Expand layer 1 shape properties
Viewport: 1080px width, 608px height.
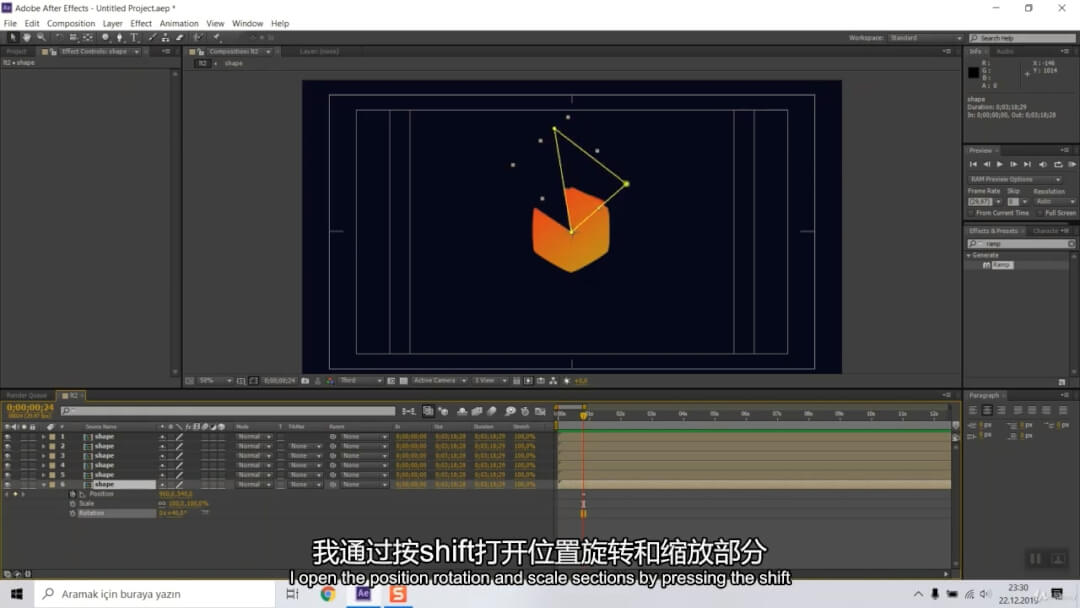(43, 437)
